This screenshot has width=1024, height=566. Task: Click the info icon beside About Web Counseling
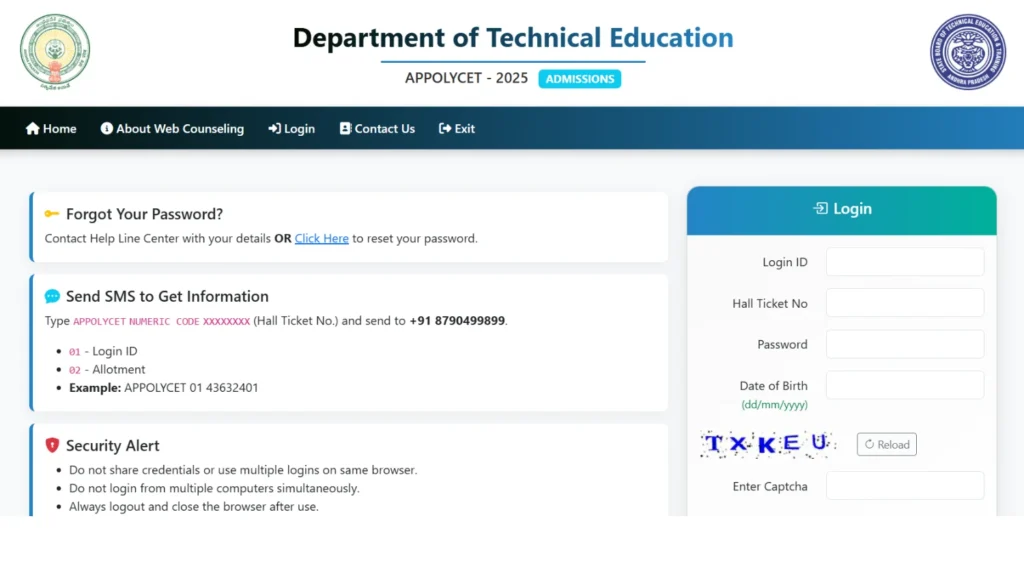106,129
